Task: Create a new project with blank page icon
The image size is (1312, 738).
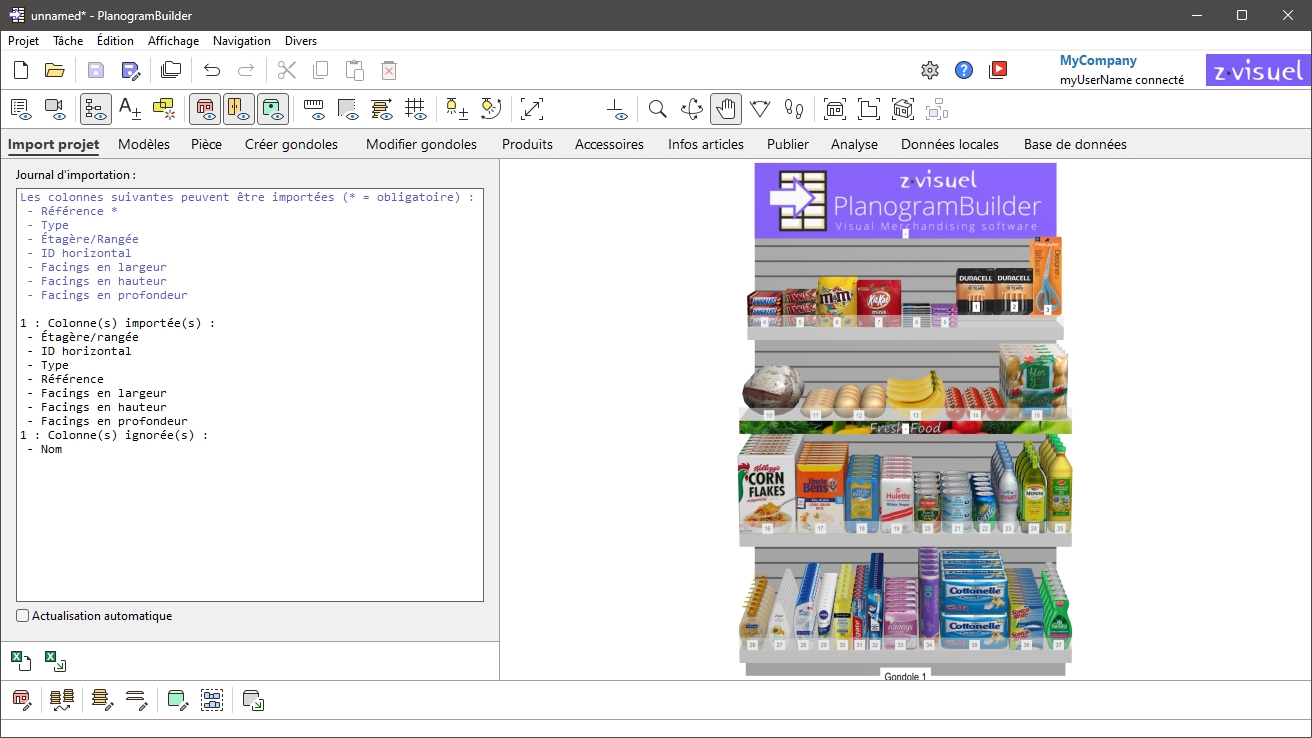Action: (21, 70)
